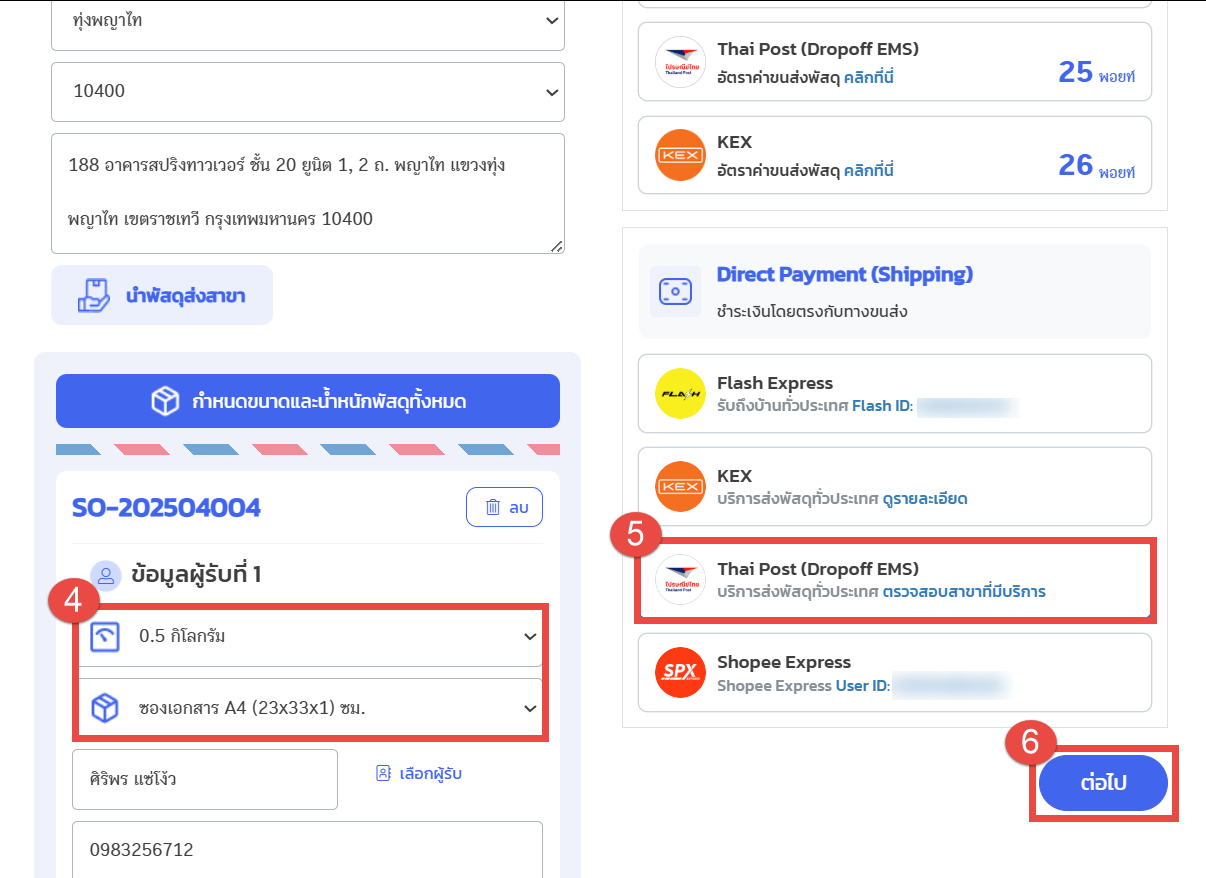Select KEX direct payment option
This screenshot has height=878, width=1206.
pos(895,486)
